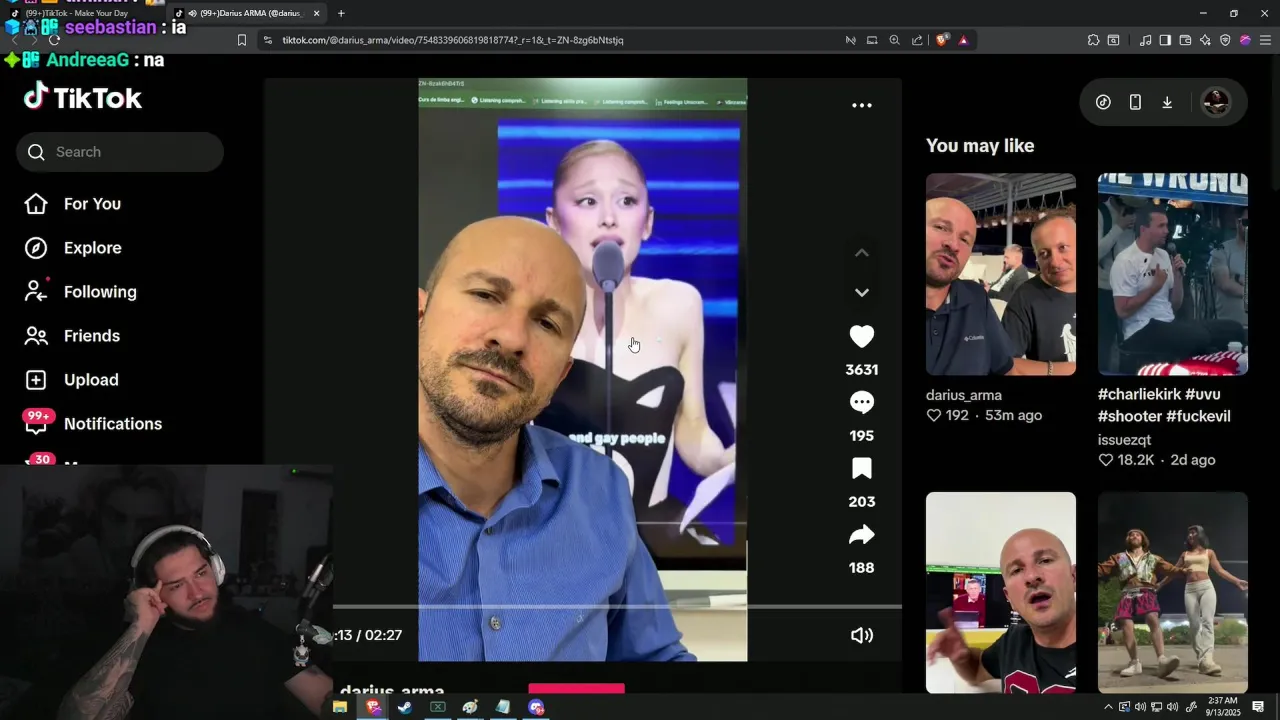Image resolution: width=1280 pixels, height=720 pixels.
Task: Go to next video with down chevron
Action: click(x=861, y=292)
